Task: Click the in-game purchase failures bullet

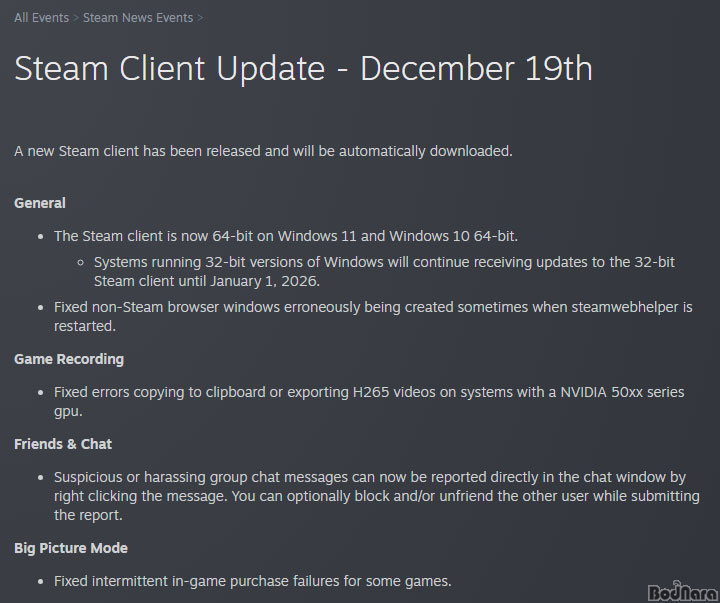Action: [x=253, y=581]
